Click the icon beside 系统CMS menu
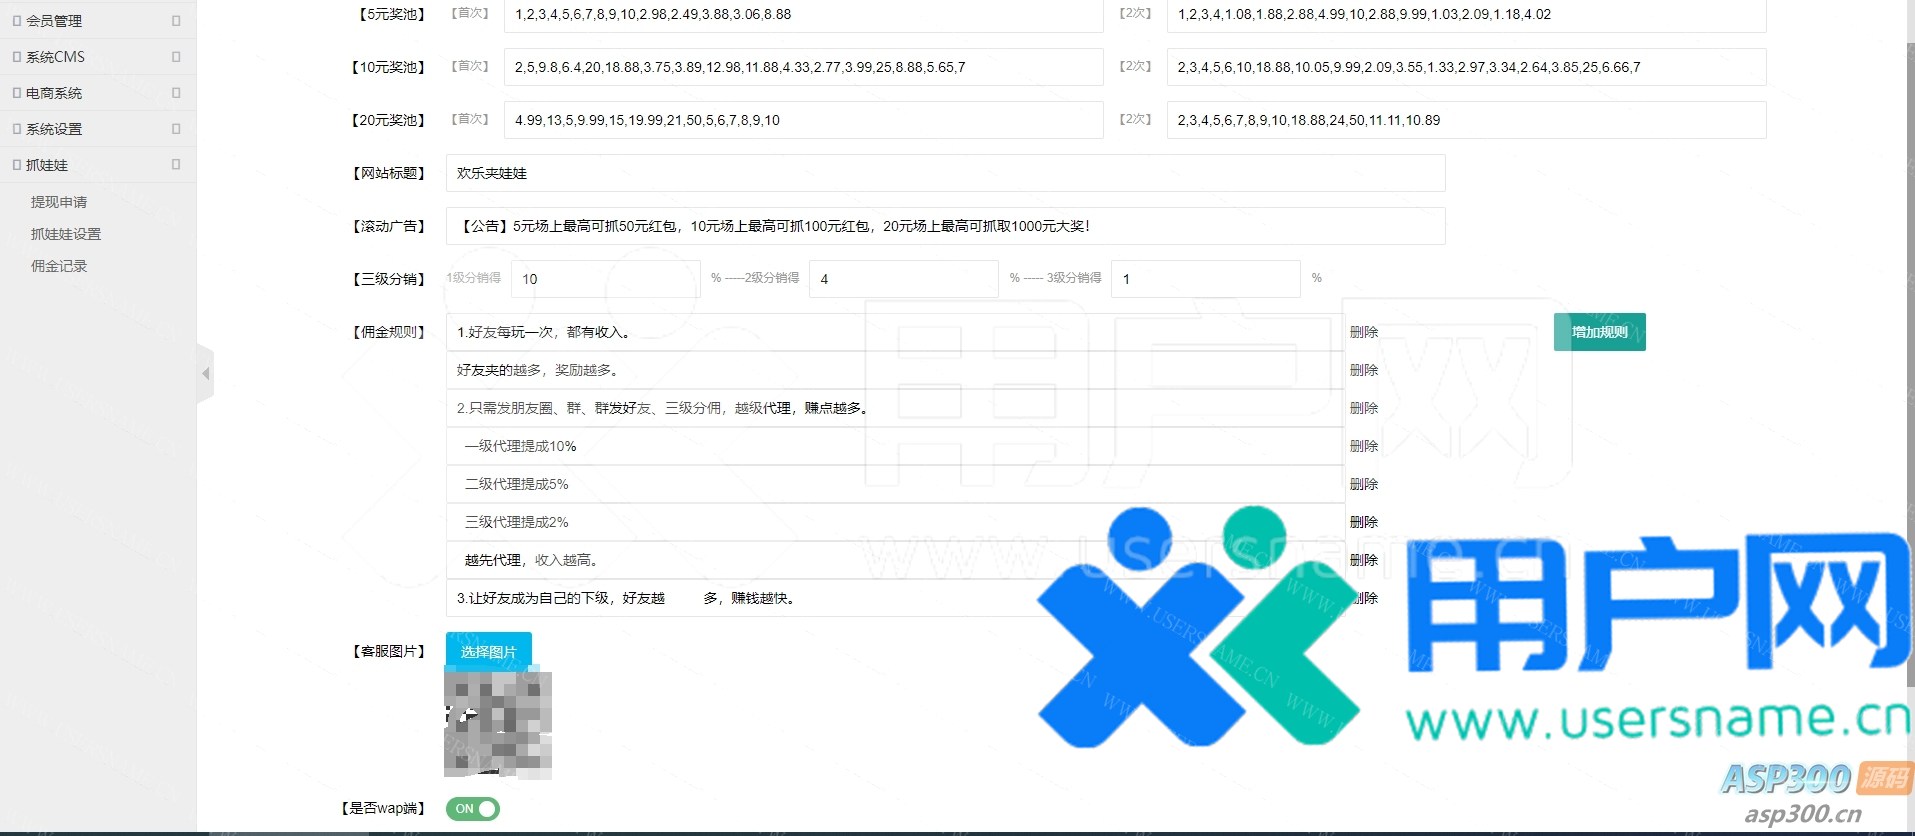 (x=17, y=57)
